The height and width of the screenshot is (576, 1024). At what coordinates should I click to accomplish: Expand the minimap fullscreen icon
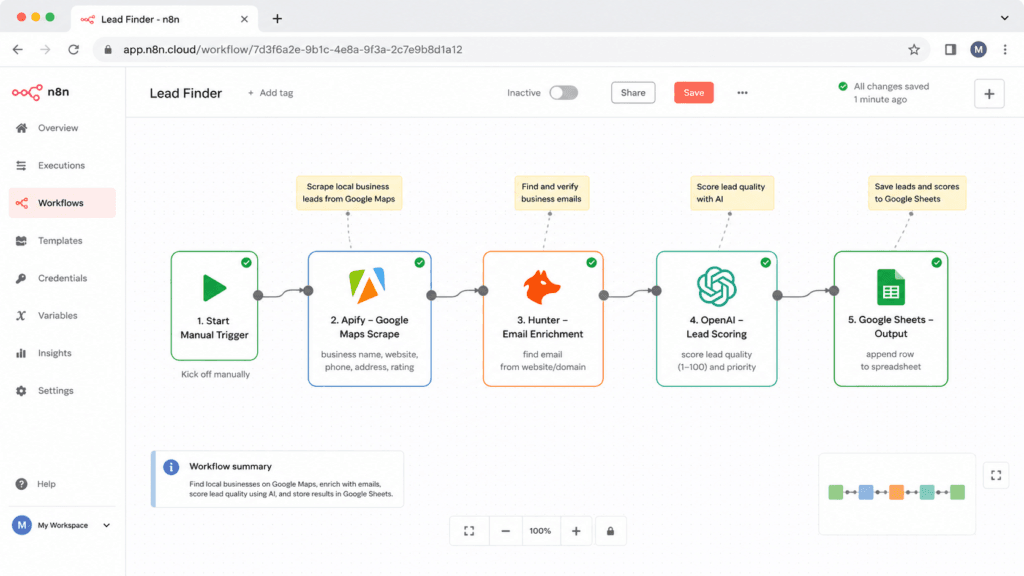coord(996,475)
